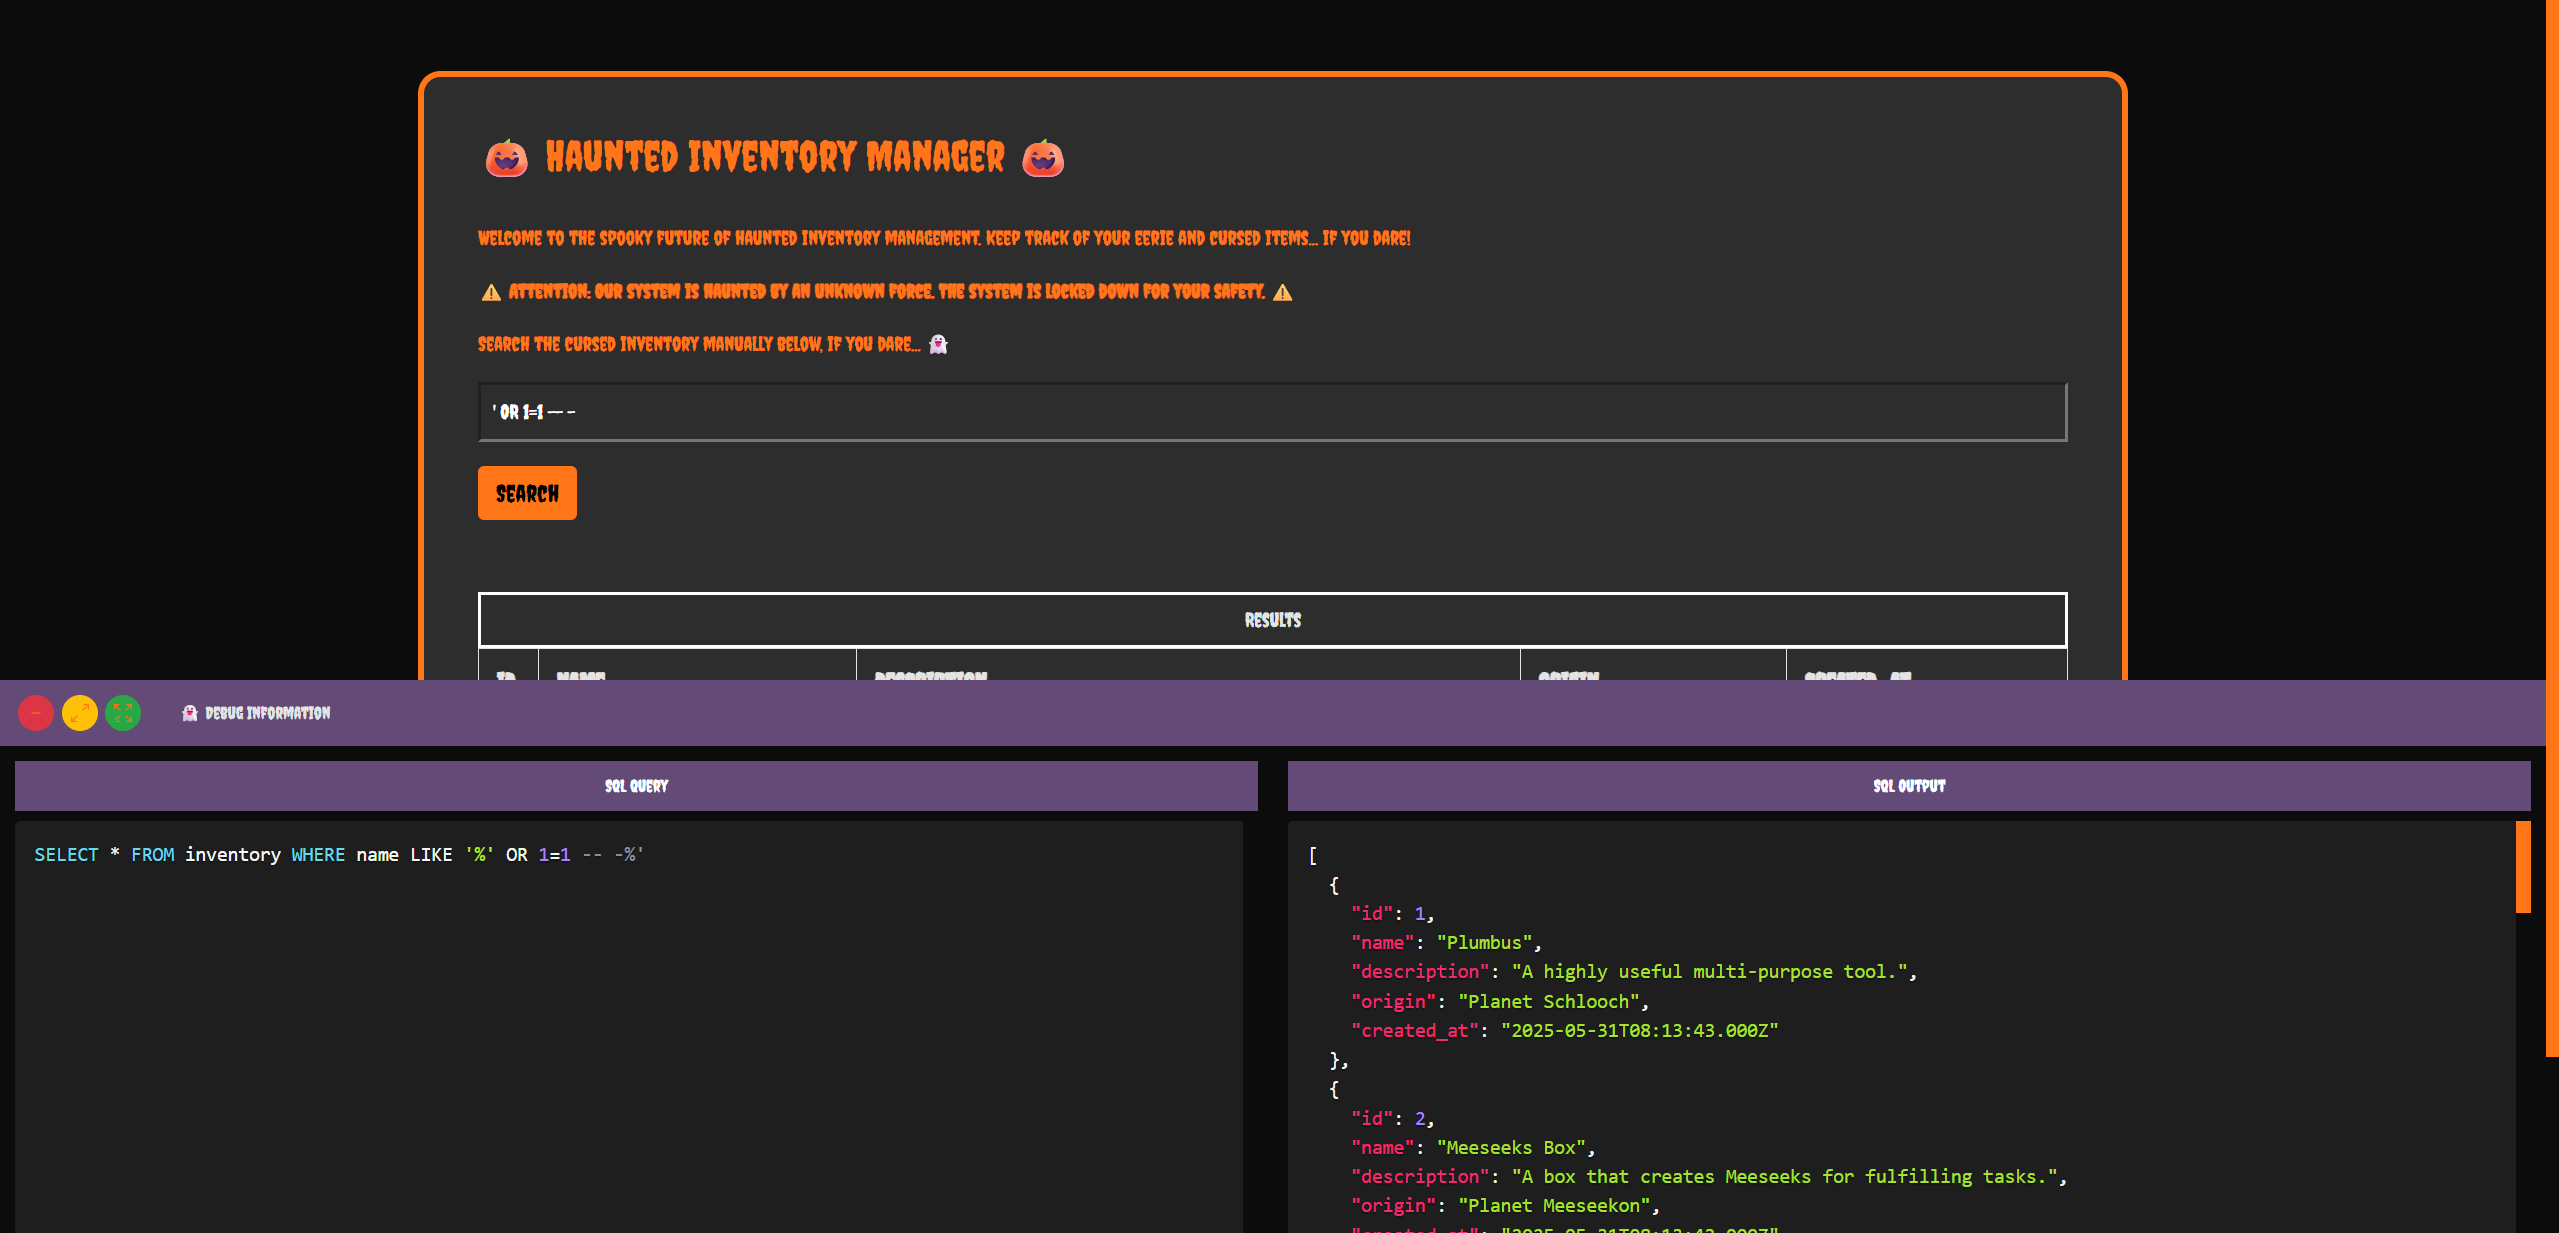The height and width of the screenshot is (1233, 2559).
Task: Click the "Planet Schlooch" origin value
Action: 1549,1001
